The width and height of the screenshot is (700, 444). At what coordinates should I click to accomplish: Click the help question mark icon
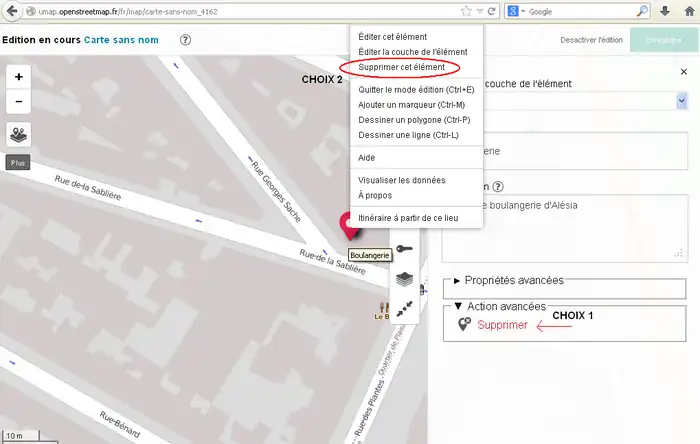[186, 40]
